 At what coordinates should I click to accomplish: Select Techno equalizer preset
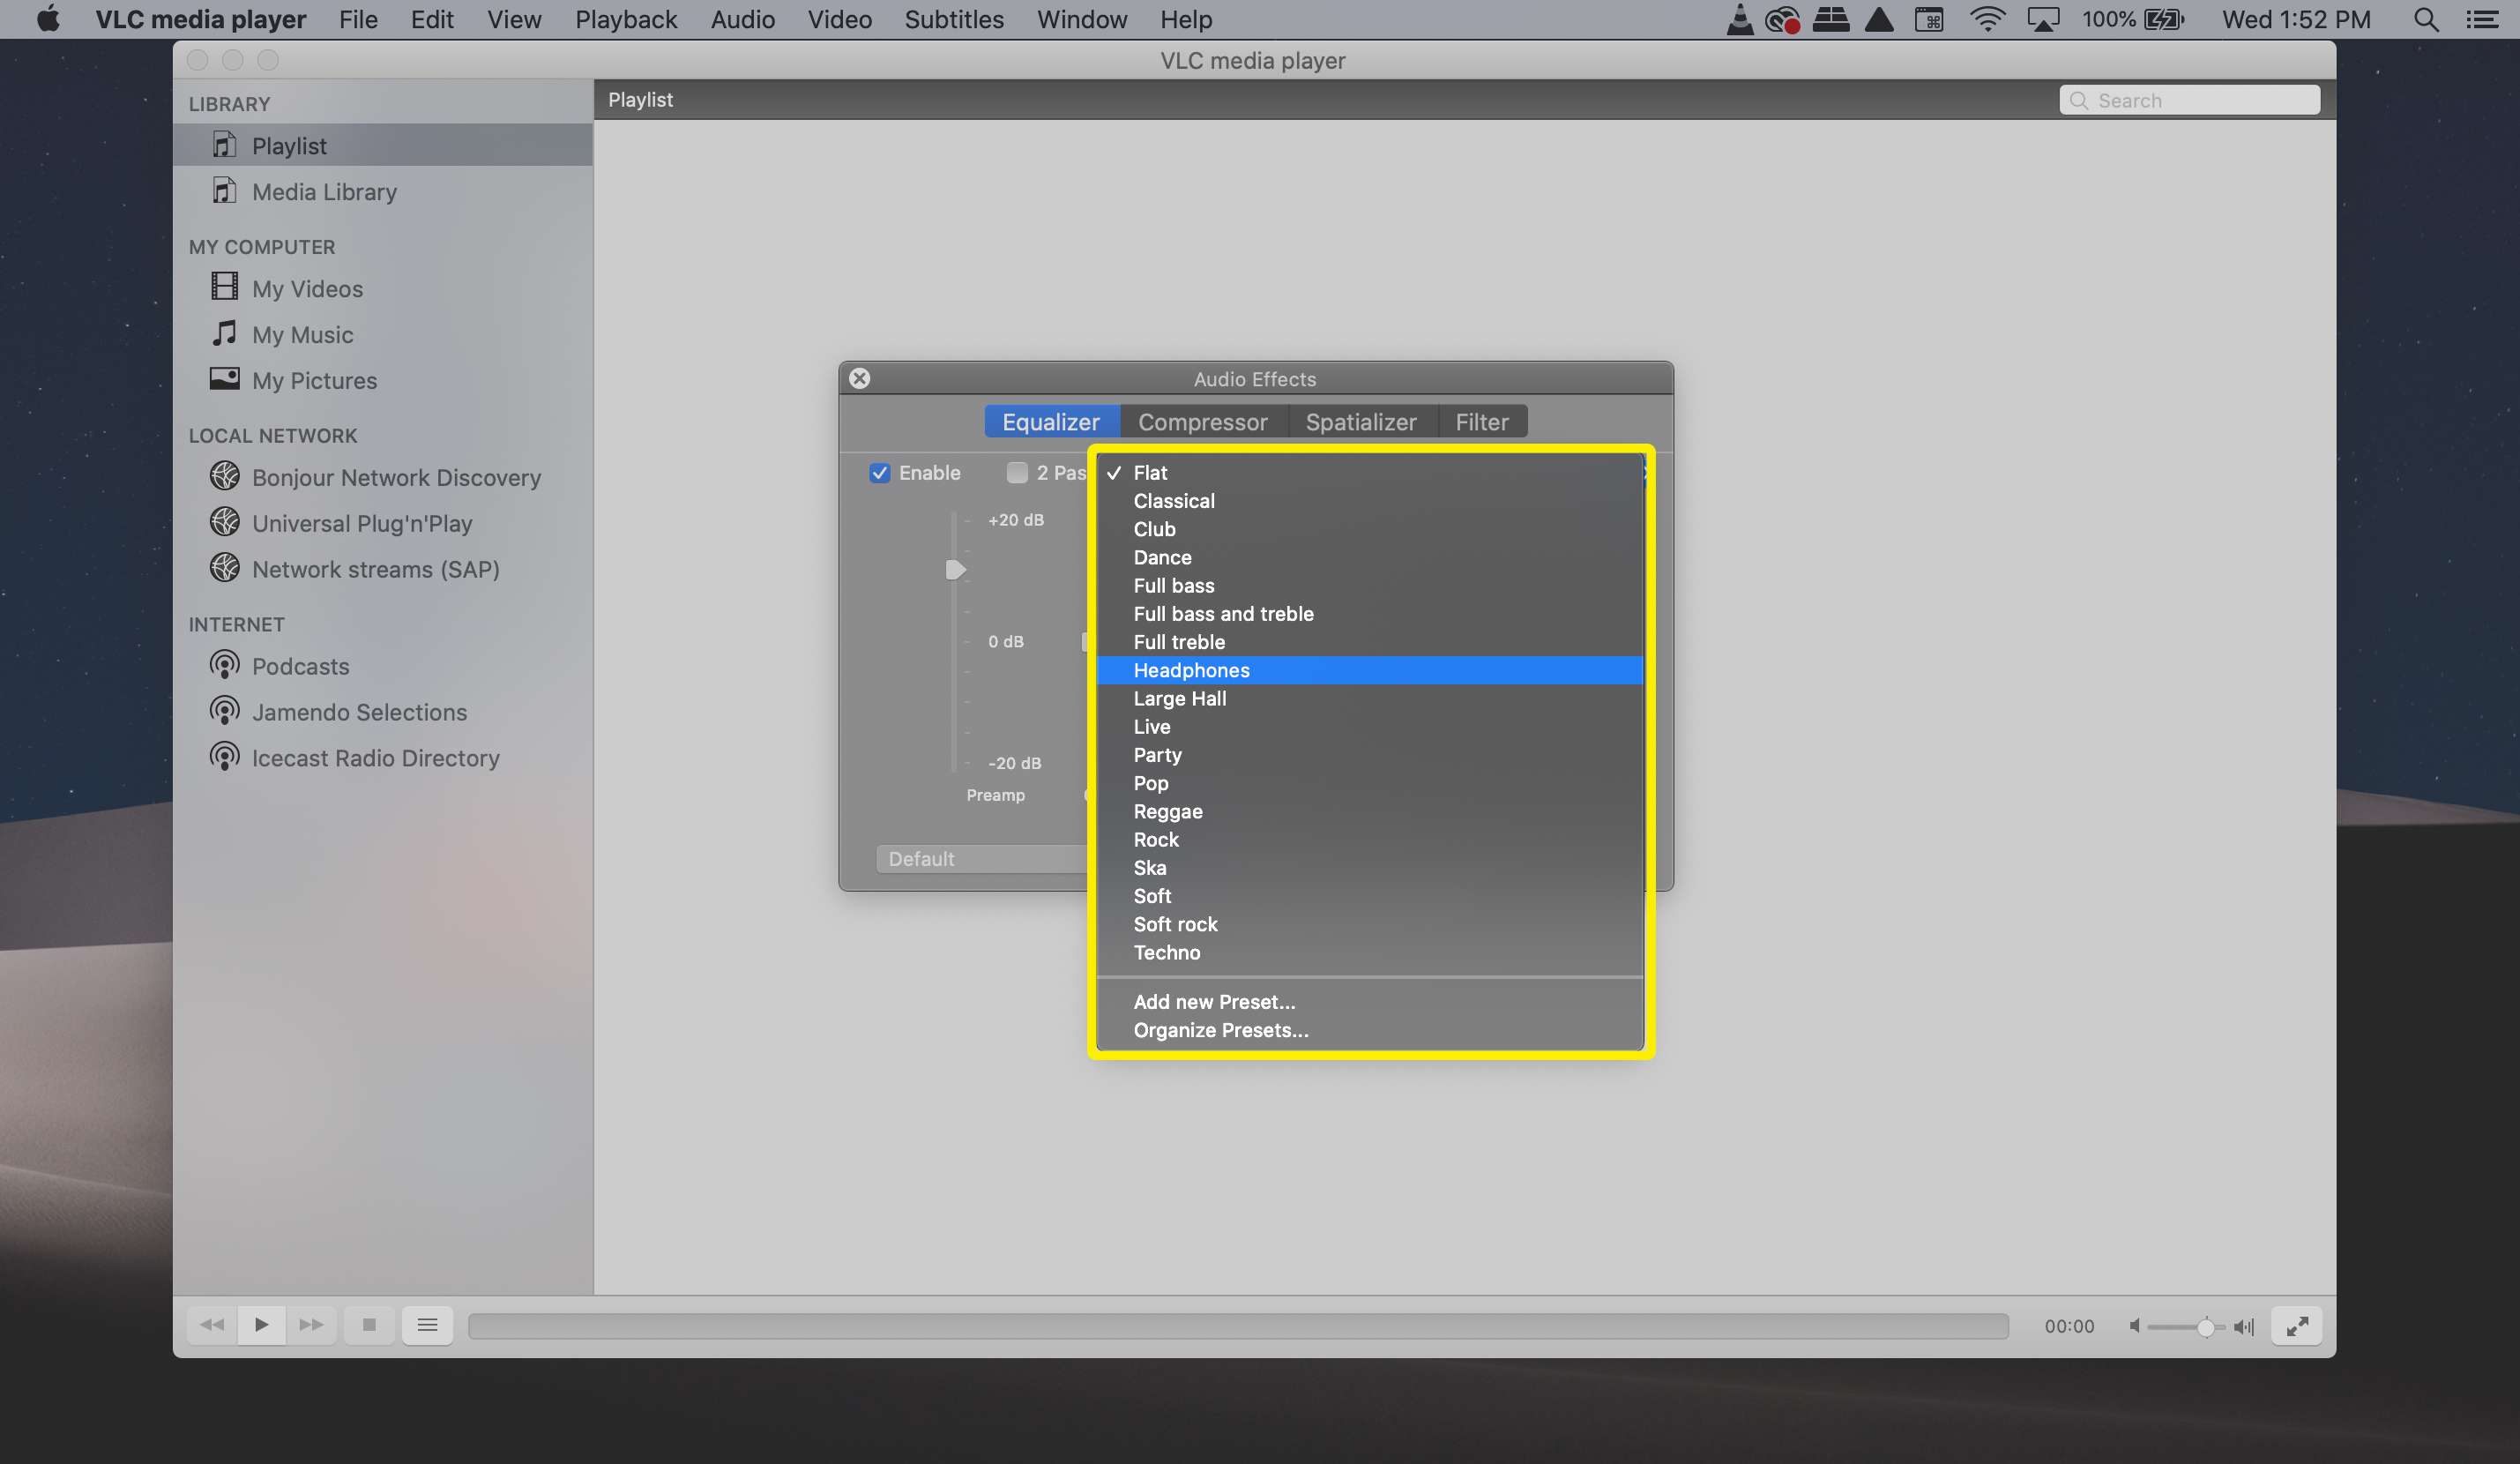[x=1168, y=952]
